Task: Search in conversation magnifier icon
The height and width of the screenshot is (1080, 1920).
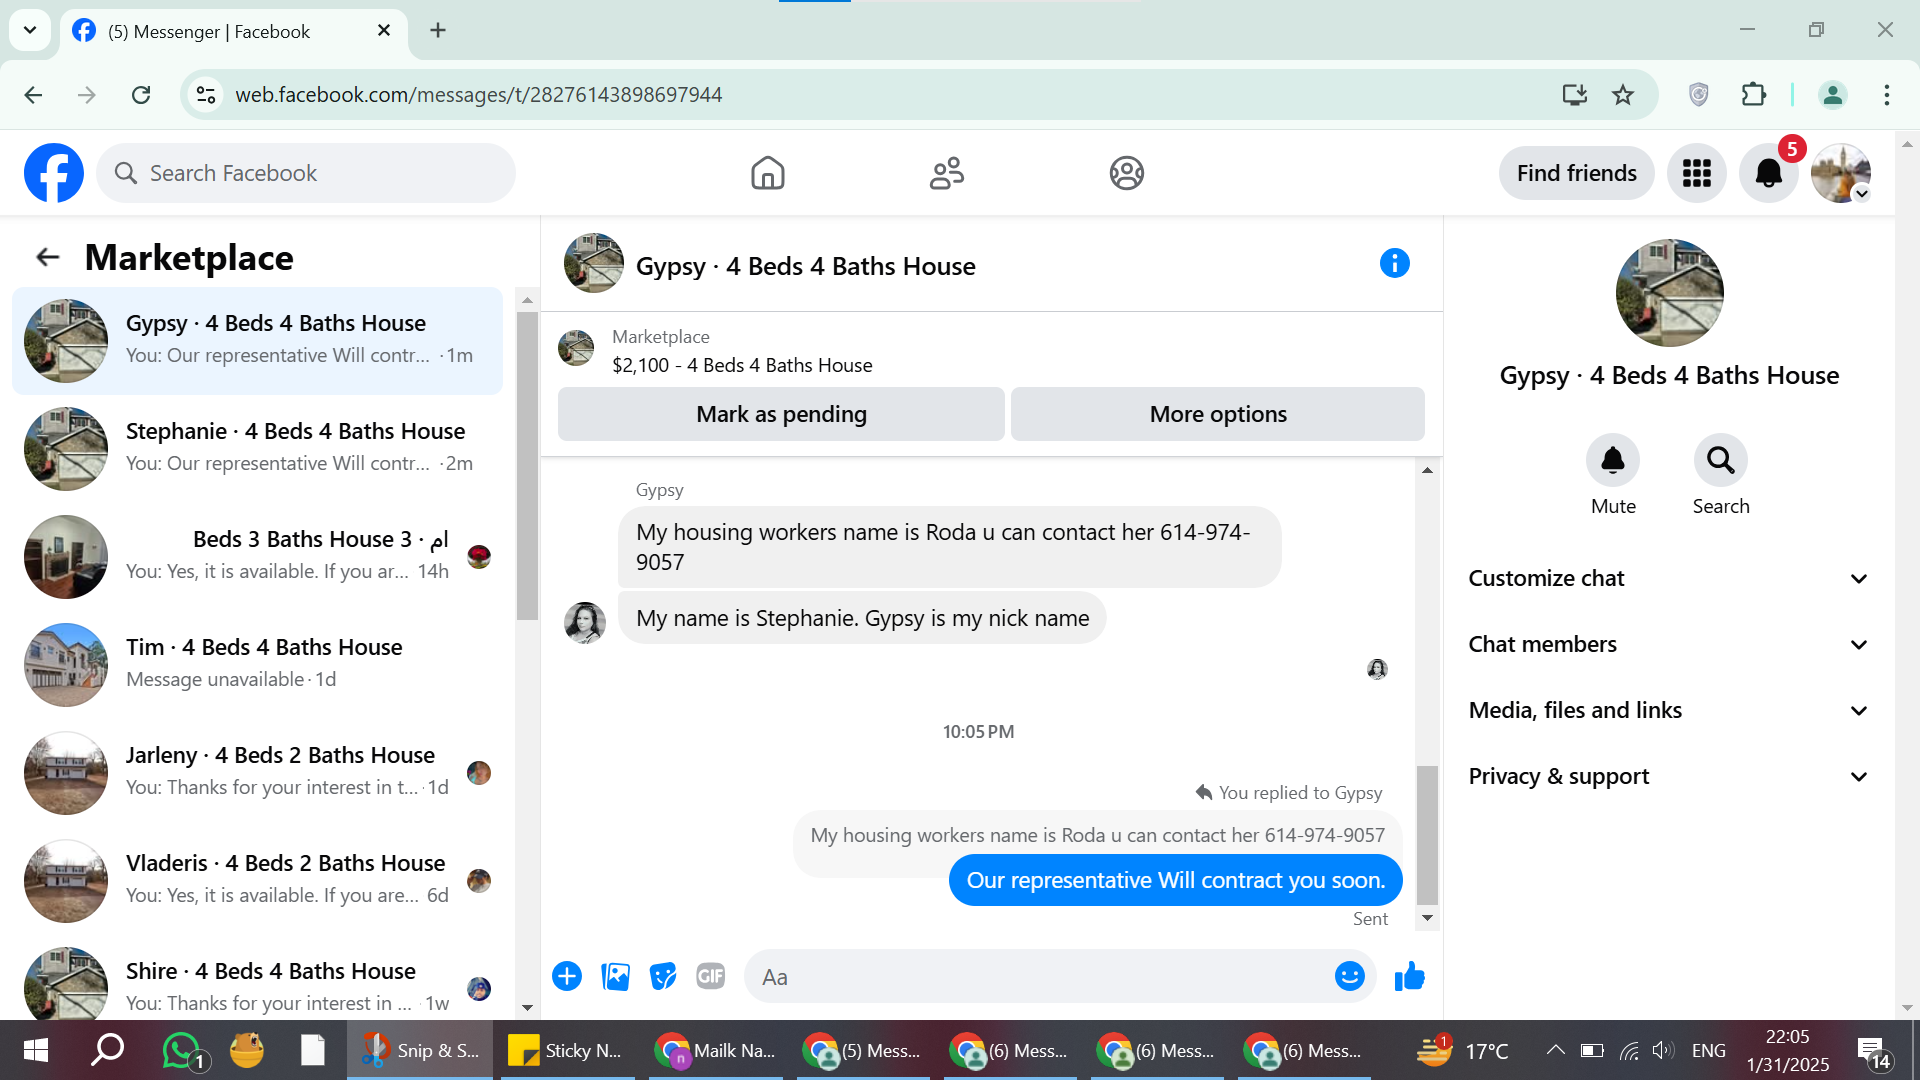Action: 1721,460
